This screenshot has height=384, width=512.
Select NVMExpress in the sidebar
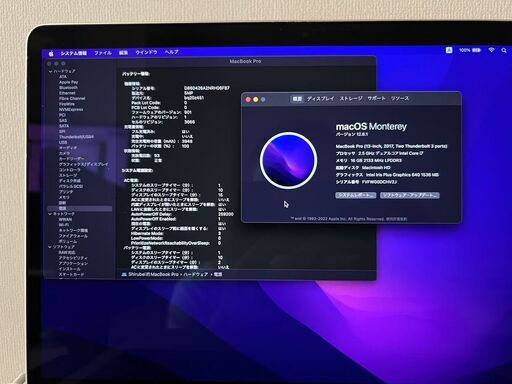[x=71, y=109]
